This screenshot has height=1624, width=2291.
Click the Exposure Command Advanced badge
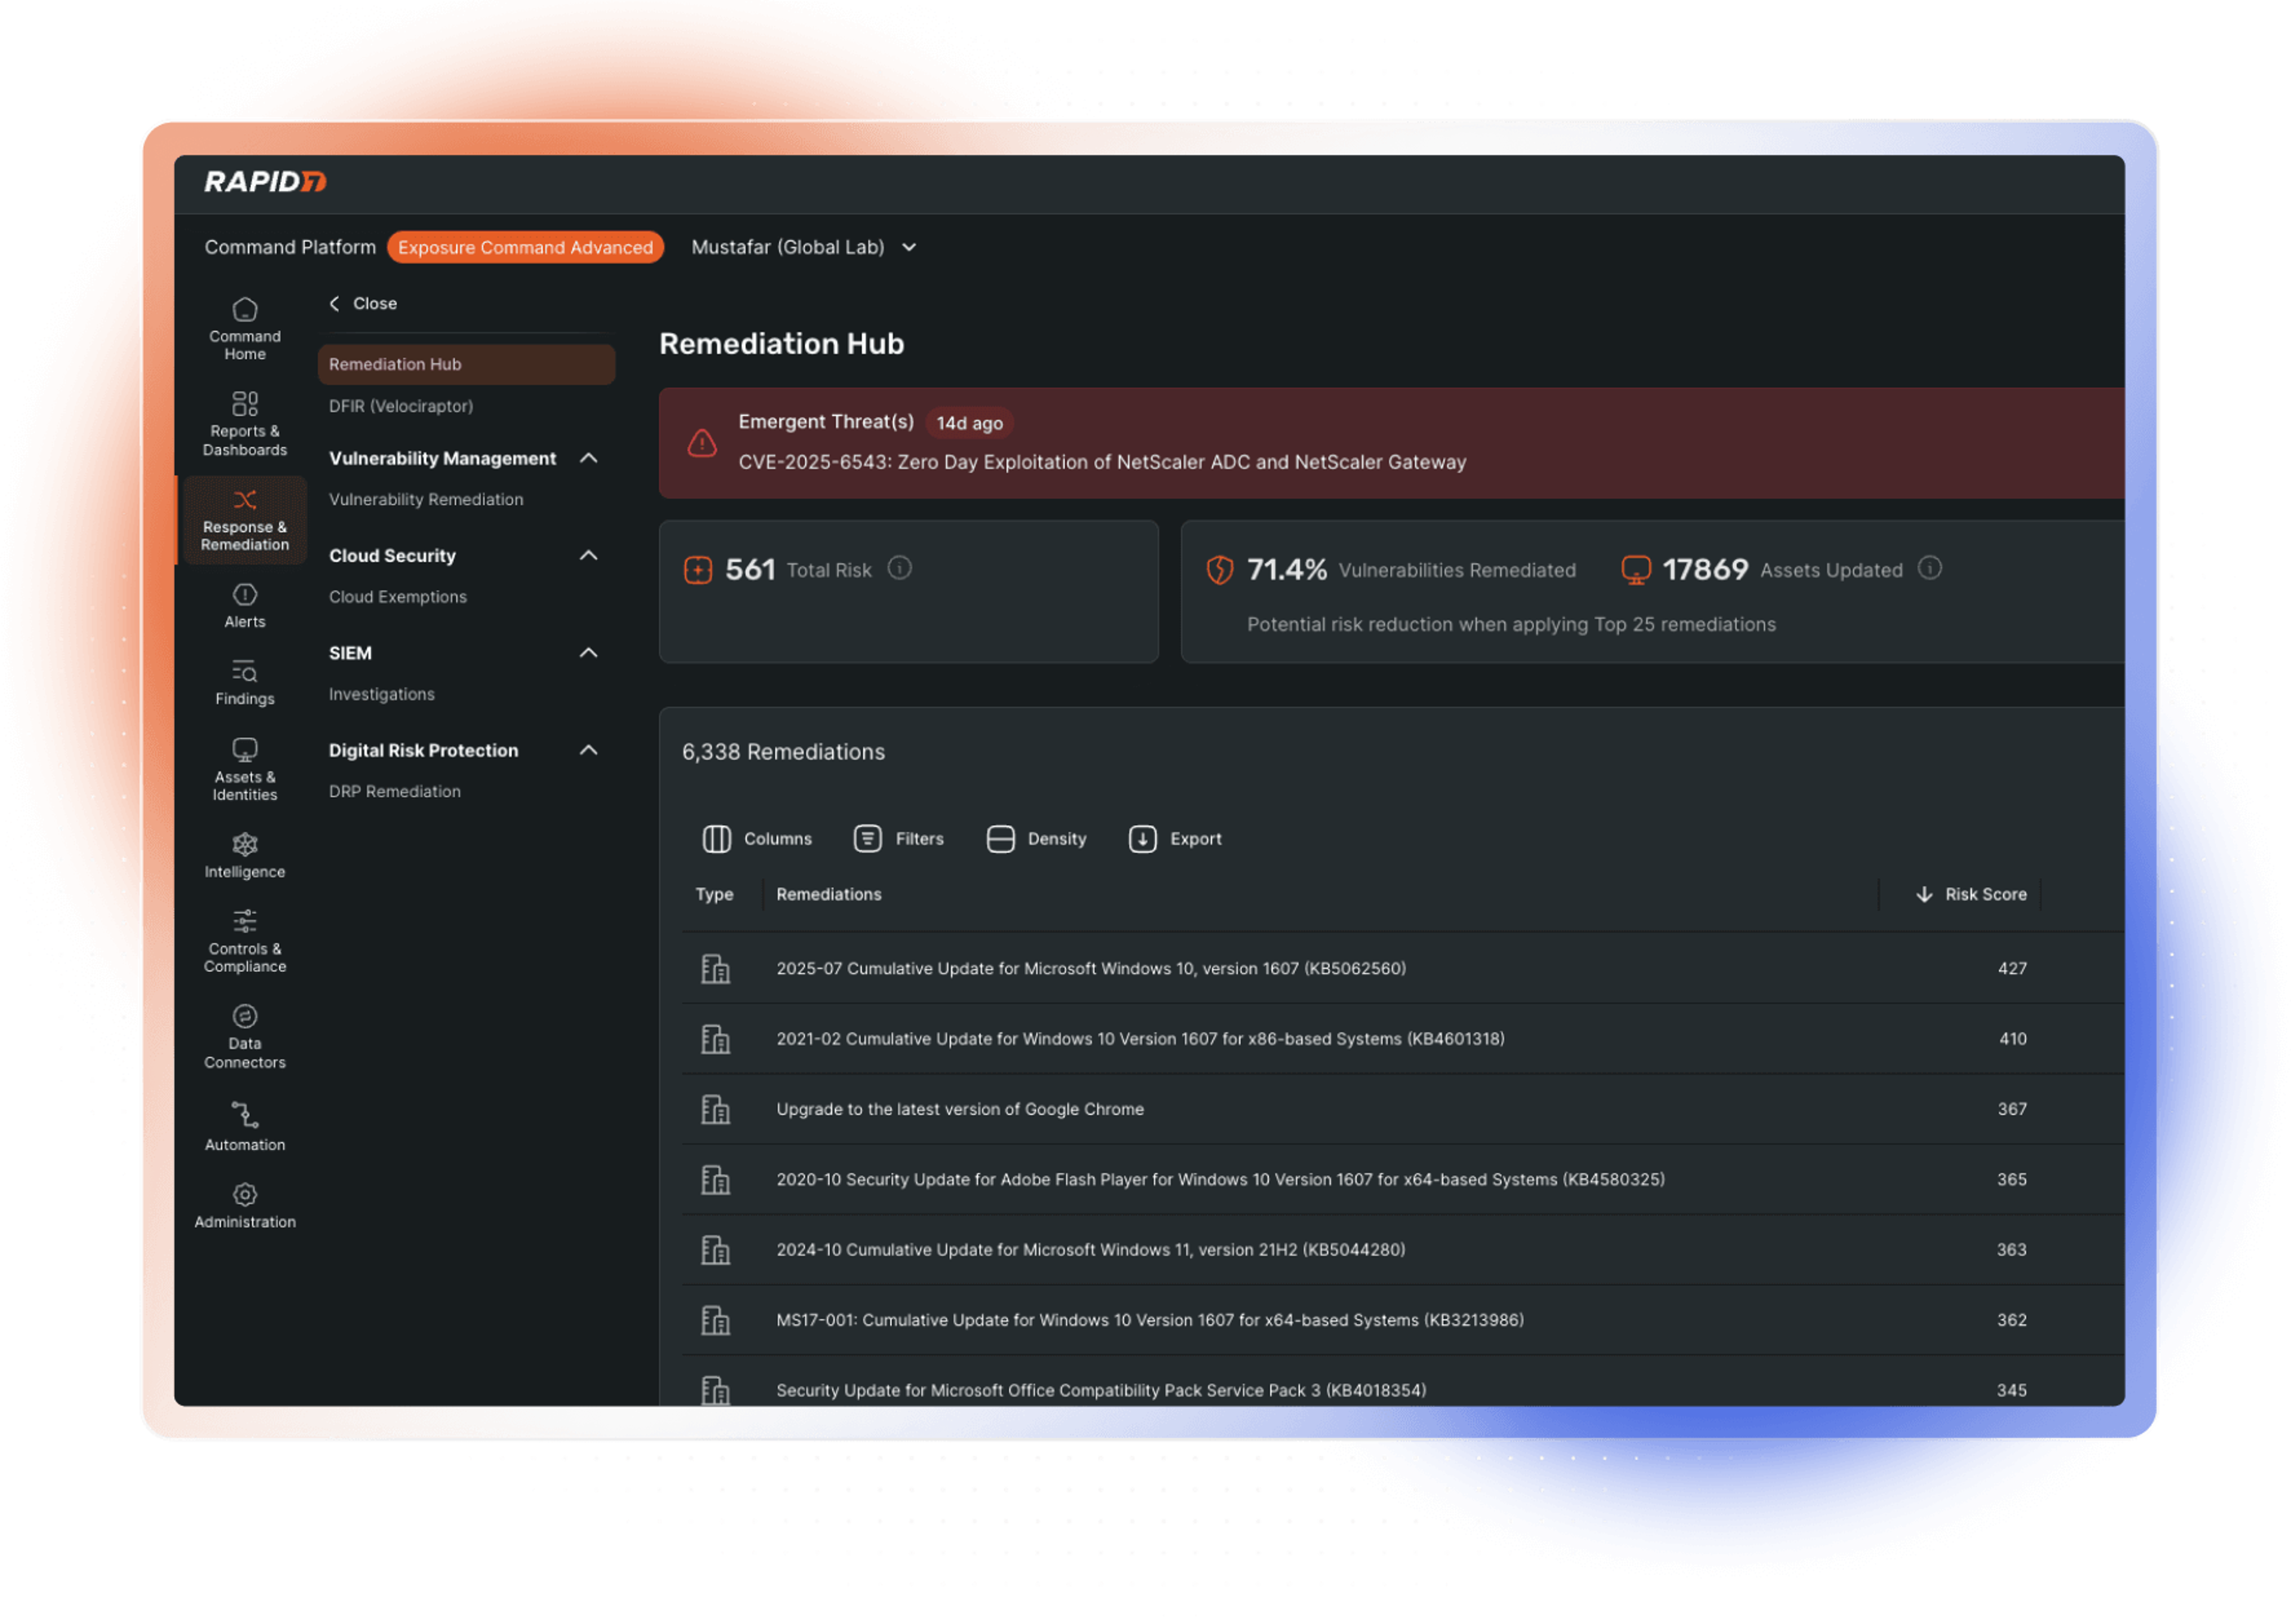coord(525,247)
